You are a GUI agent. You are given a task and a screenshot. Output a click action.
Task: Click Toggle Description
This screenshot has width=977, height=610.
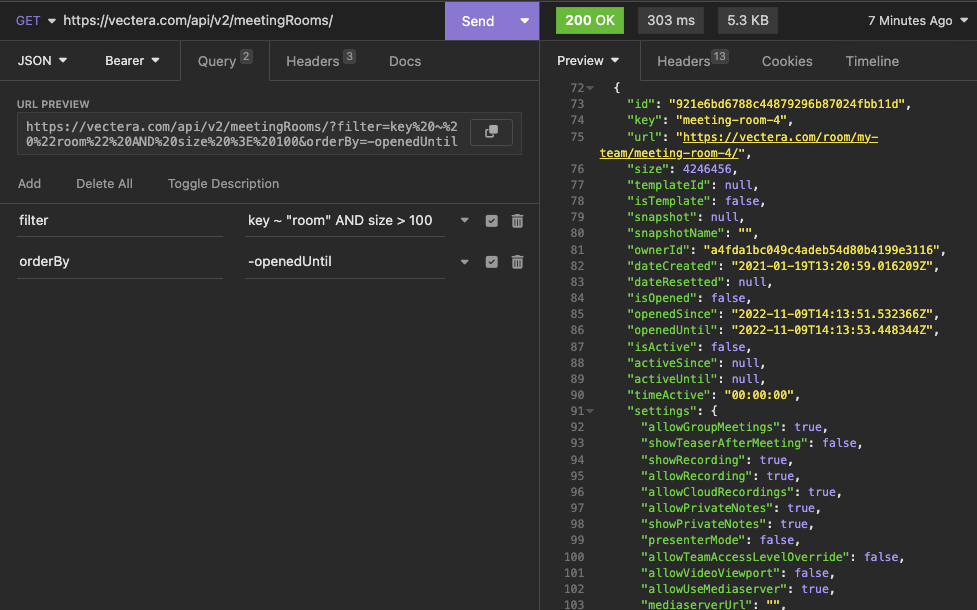tap(223, 184)
